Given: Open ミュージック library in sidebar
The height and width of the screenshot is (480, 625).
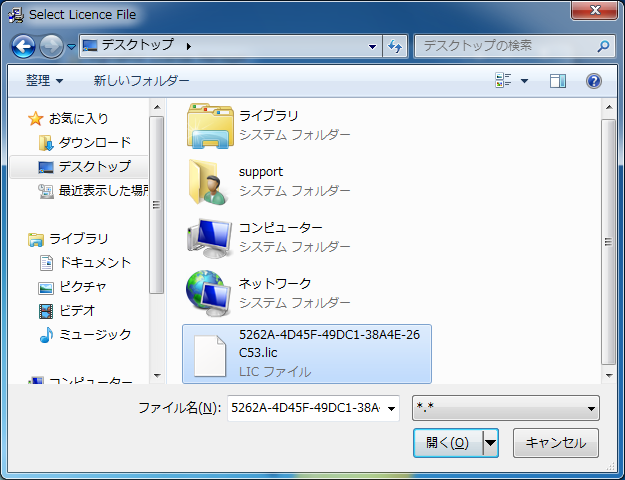Looking at the screenshot, I should pyautogui.click(x=95, y=334).
